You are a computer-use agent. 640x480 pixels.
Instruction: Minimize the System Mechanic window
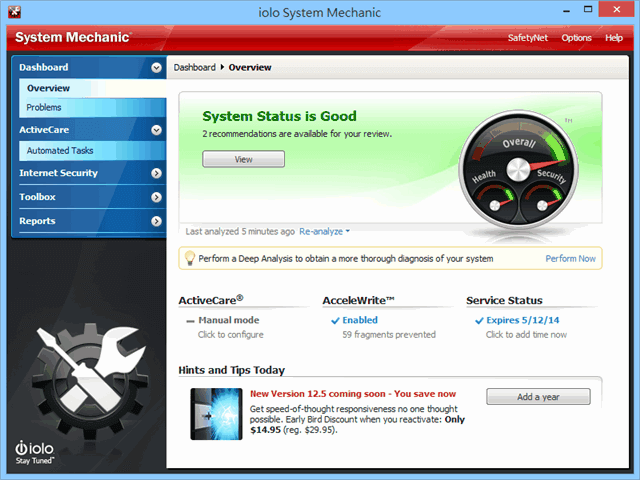click(x=566, y=10)
